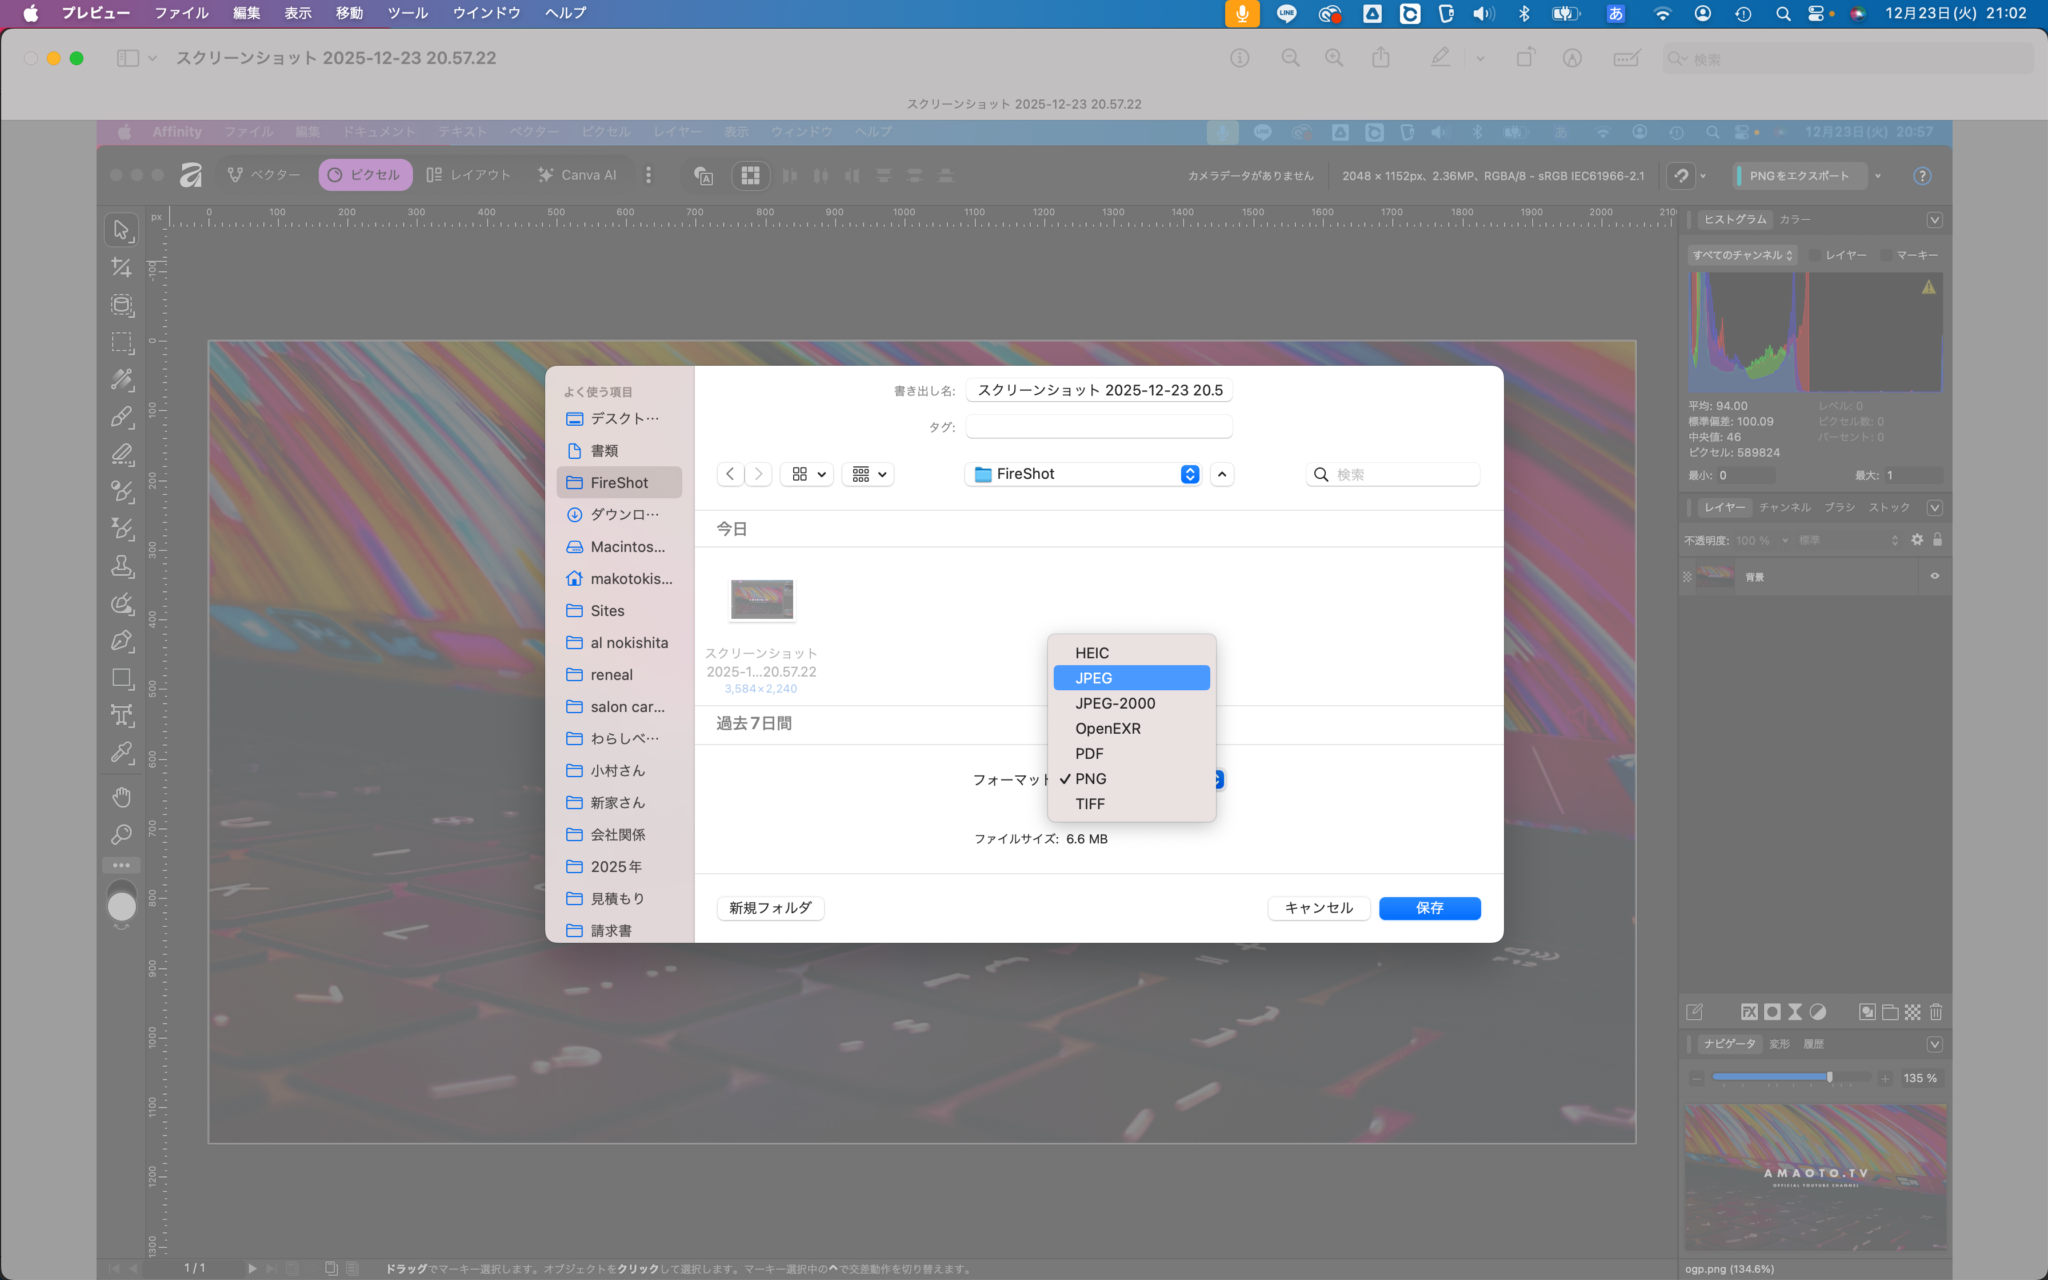Click the screenshot thumbnail in the file list
Screen dimensions: 2048x1280
[761, 599]
